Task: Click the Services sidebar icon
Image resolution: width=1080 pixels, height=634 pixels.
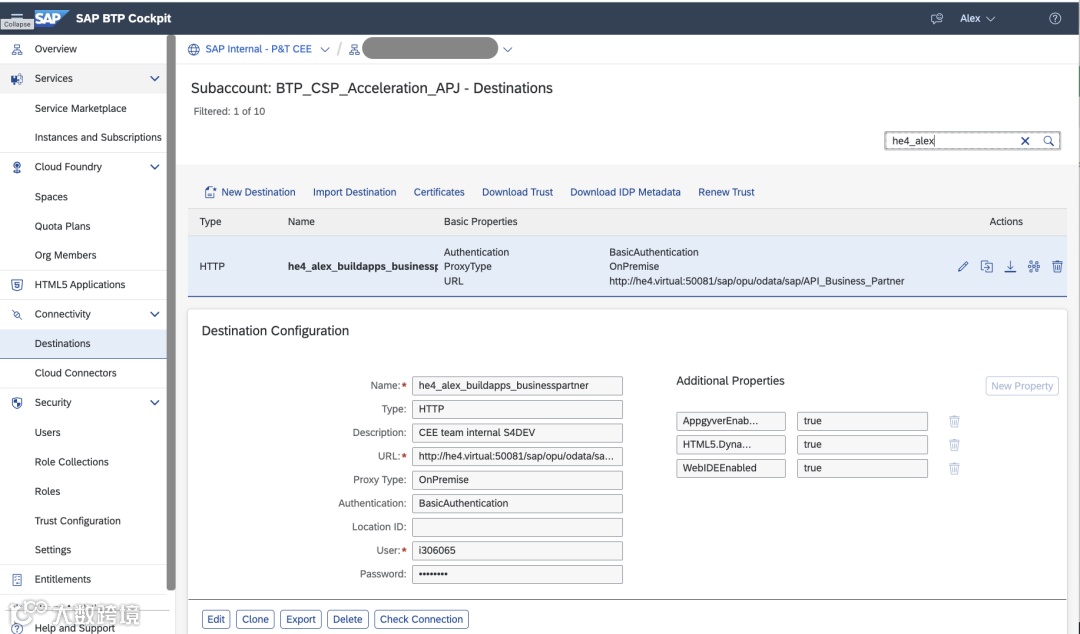Action: 17,79
